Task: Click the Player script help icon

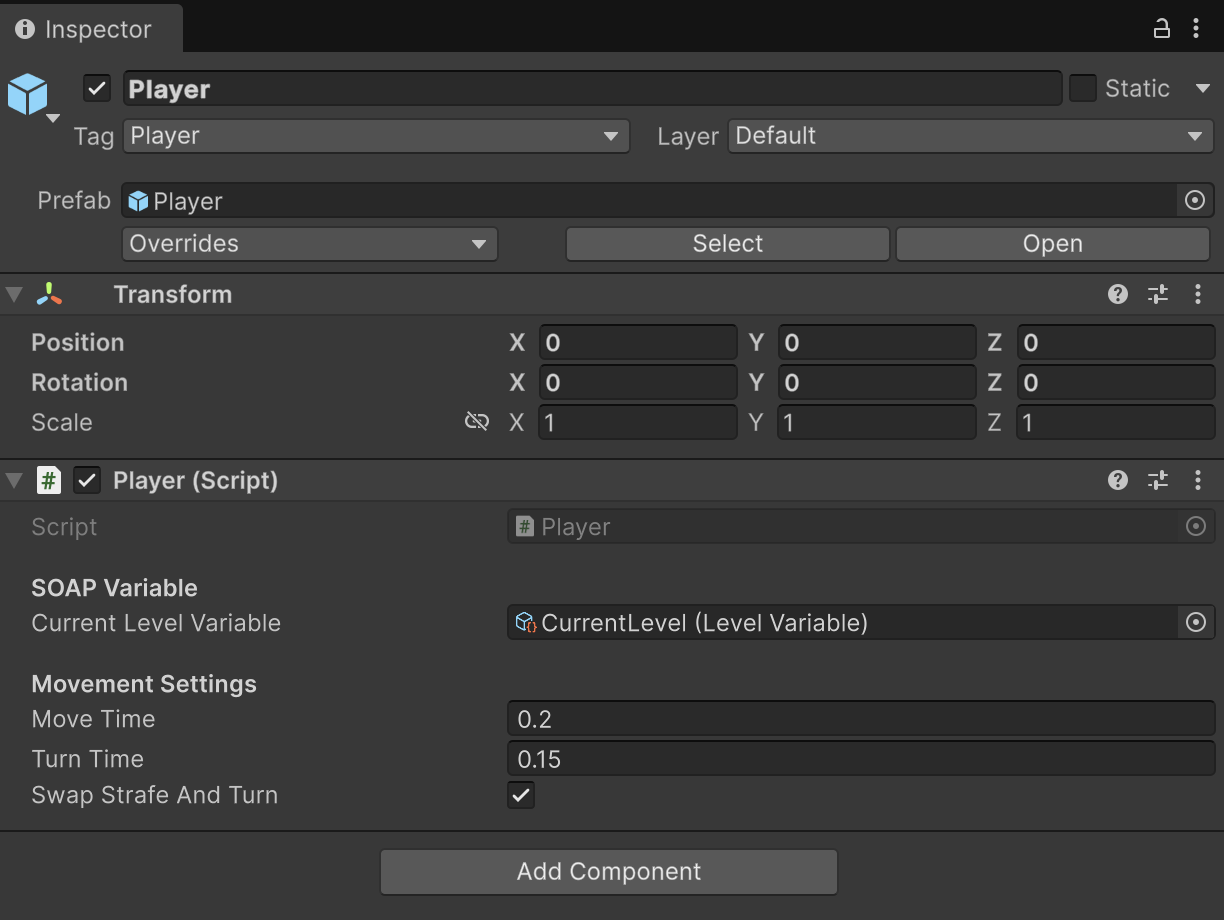Action: tap(1118, 481)
